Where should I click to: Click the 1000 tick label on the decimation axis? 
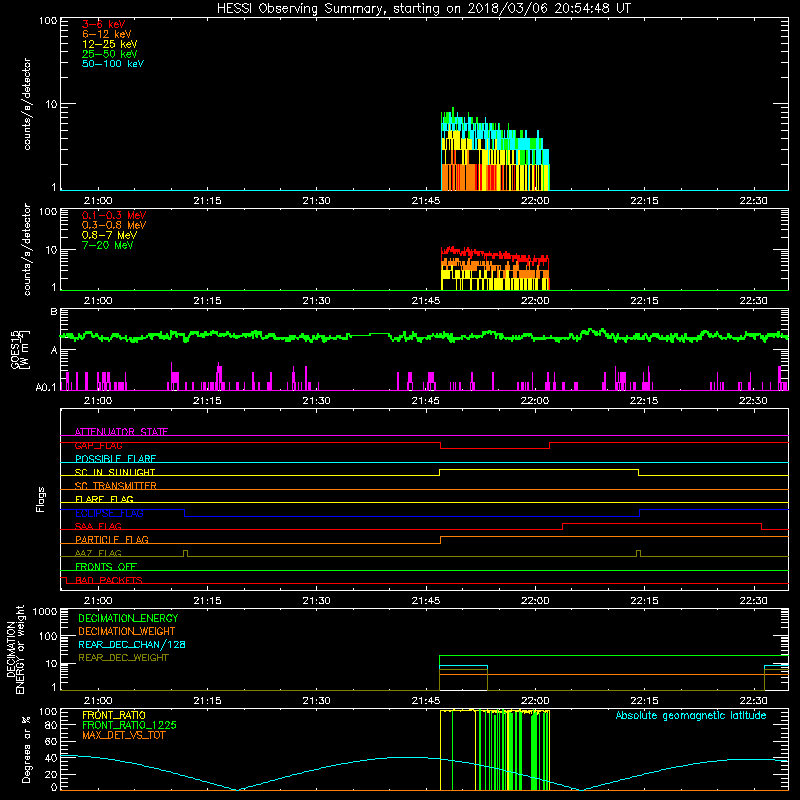(45, 611)
